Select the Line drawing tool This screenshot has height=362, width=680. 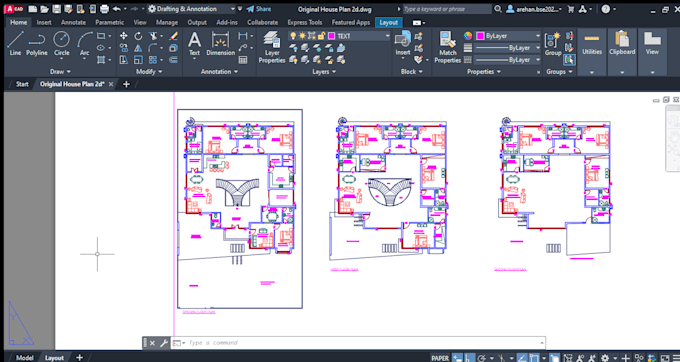[x=15, y=44]
